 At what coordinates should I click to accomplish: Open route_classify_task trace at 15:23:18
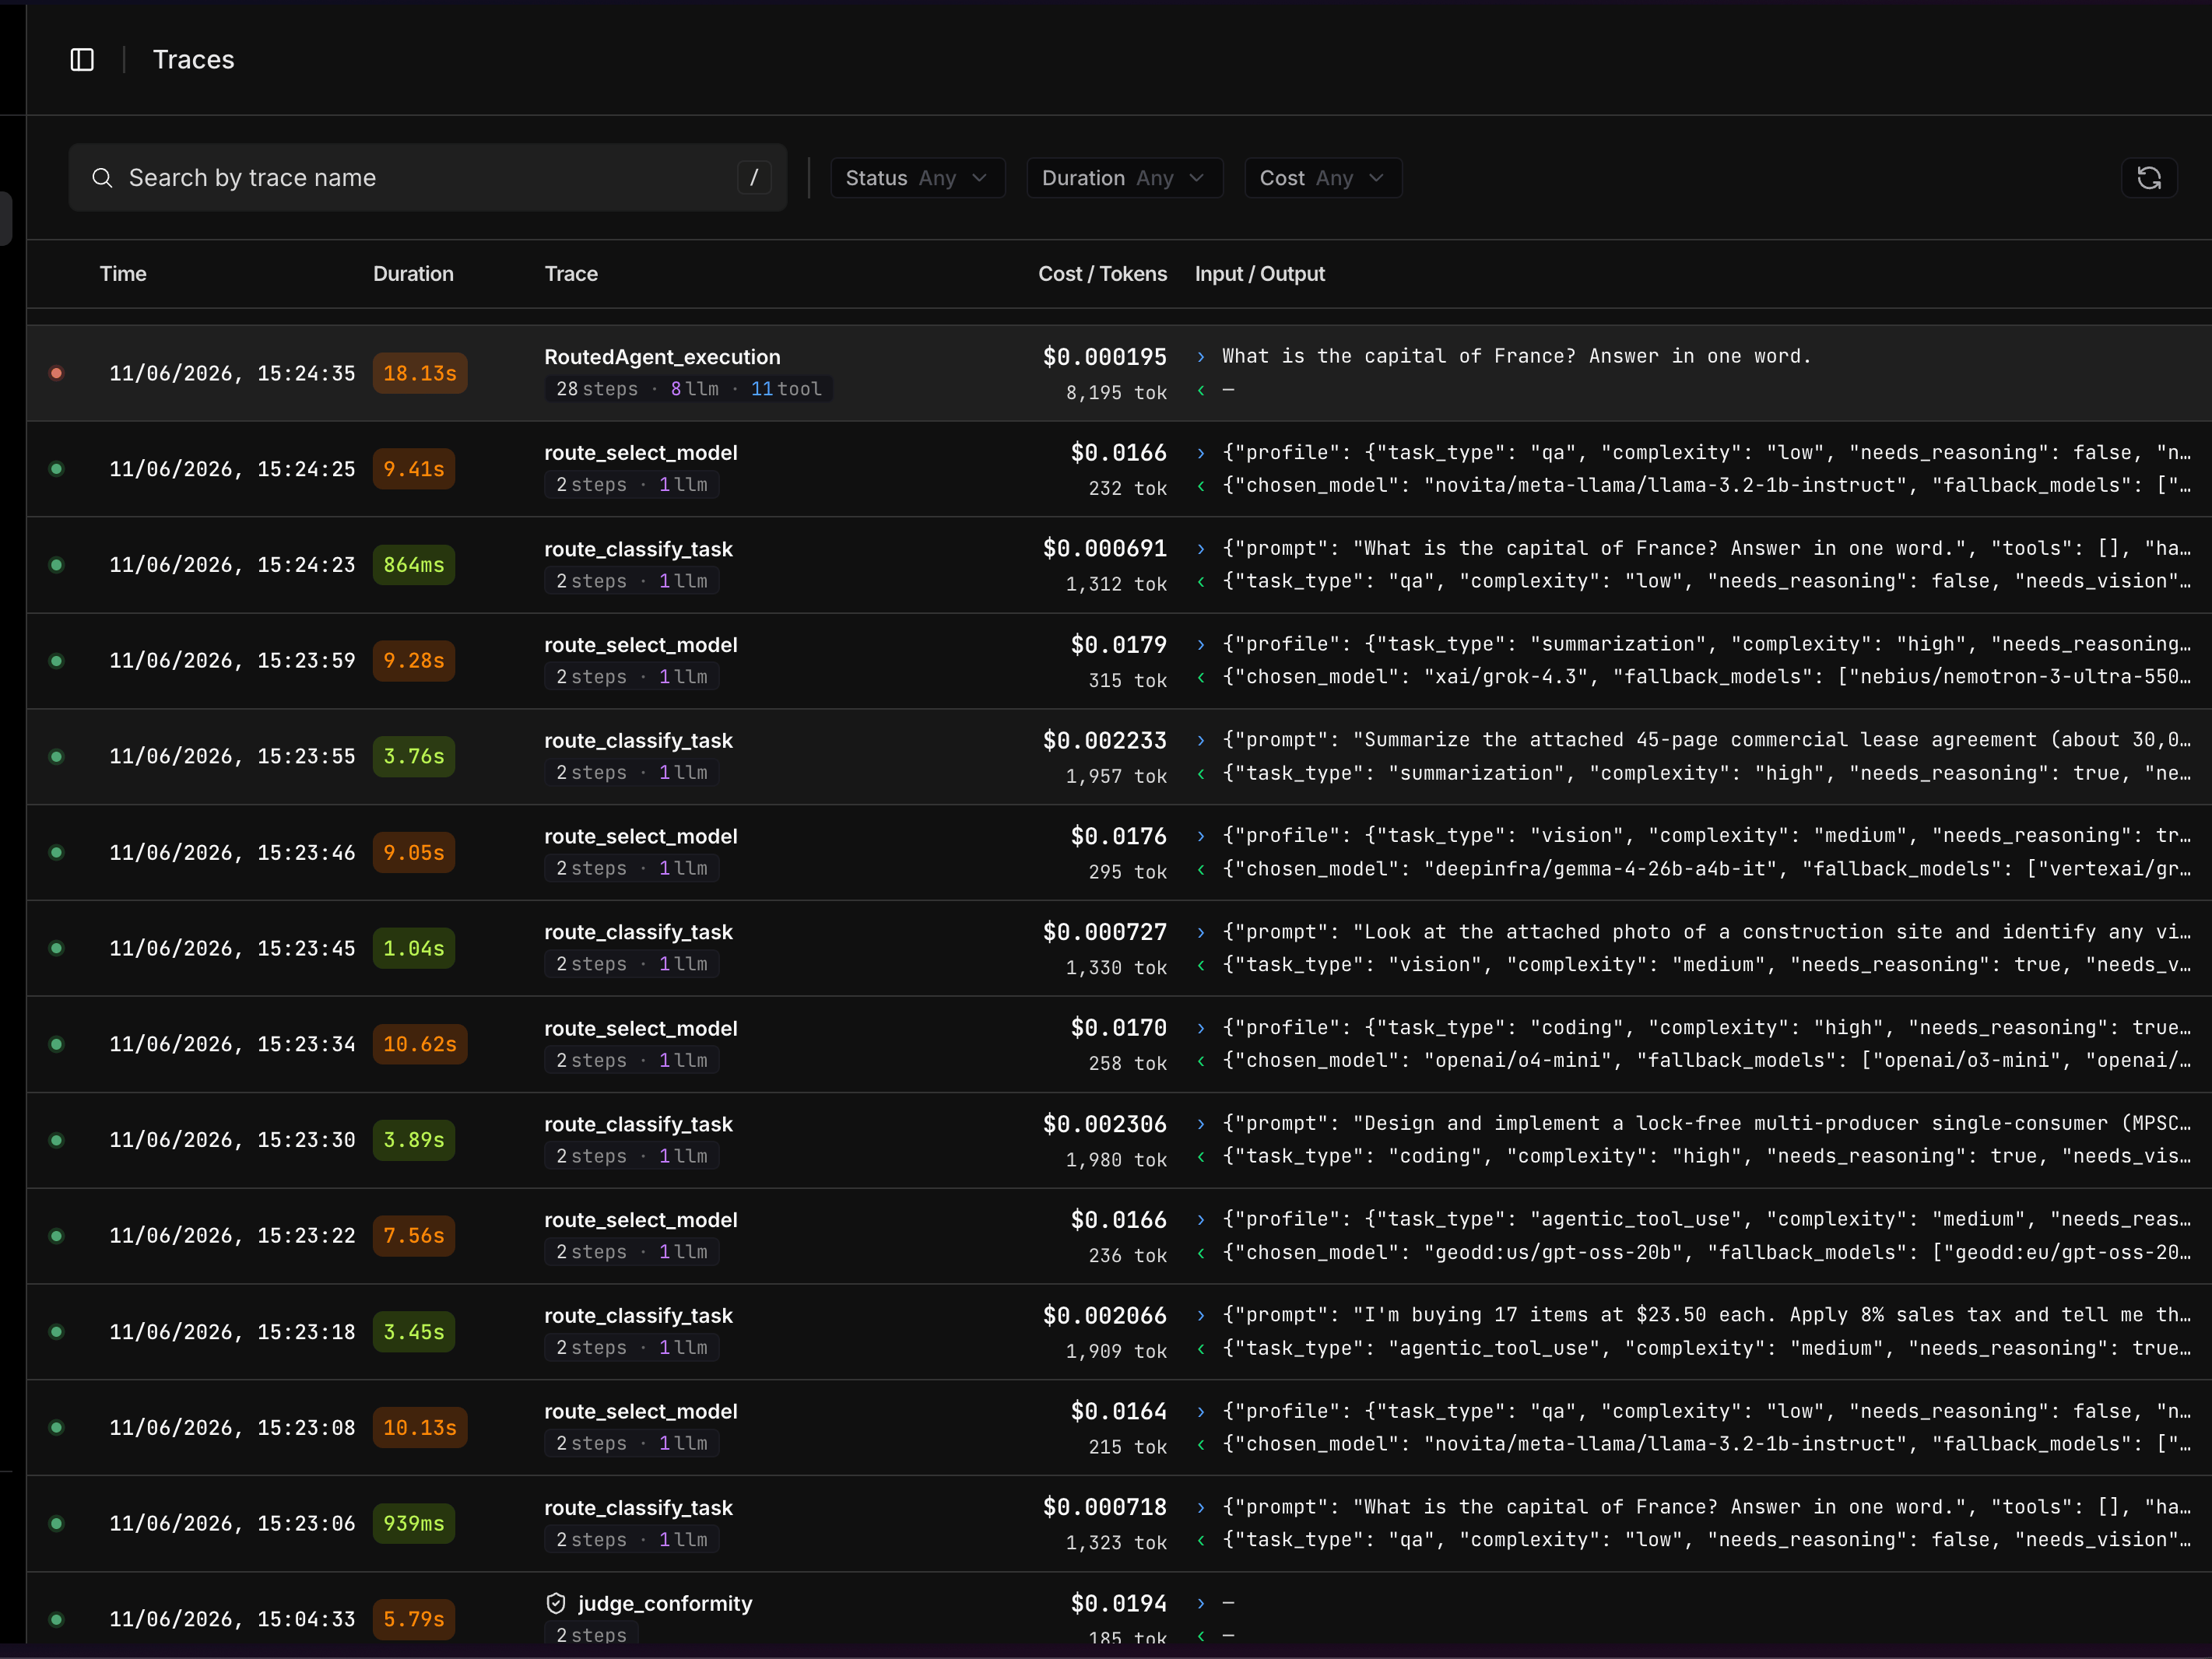638,1316
